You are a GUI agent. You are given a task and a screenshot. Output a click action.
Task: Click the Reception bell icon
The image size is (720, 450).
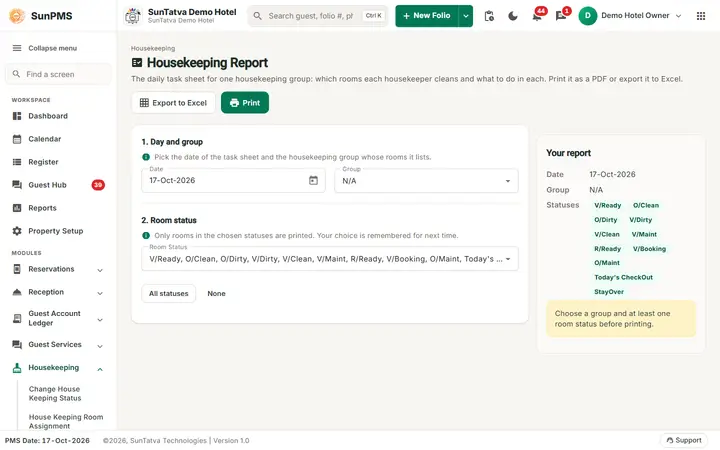click(17, 292)
